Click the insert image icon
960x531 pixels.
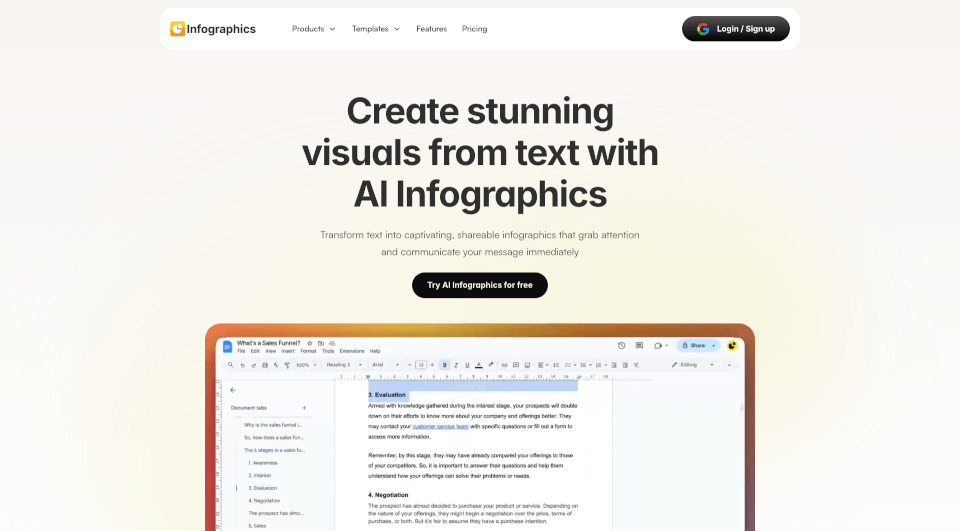(527, 366)
